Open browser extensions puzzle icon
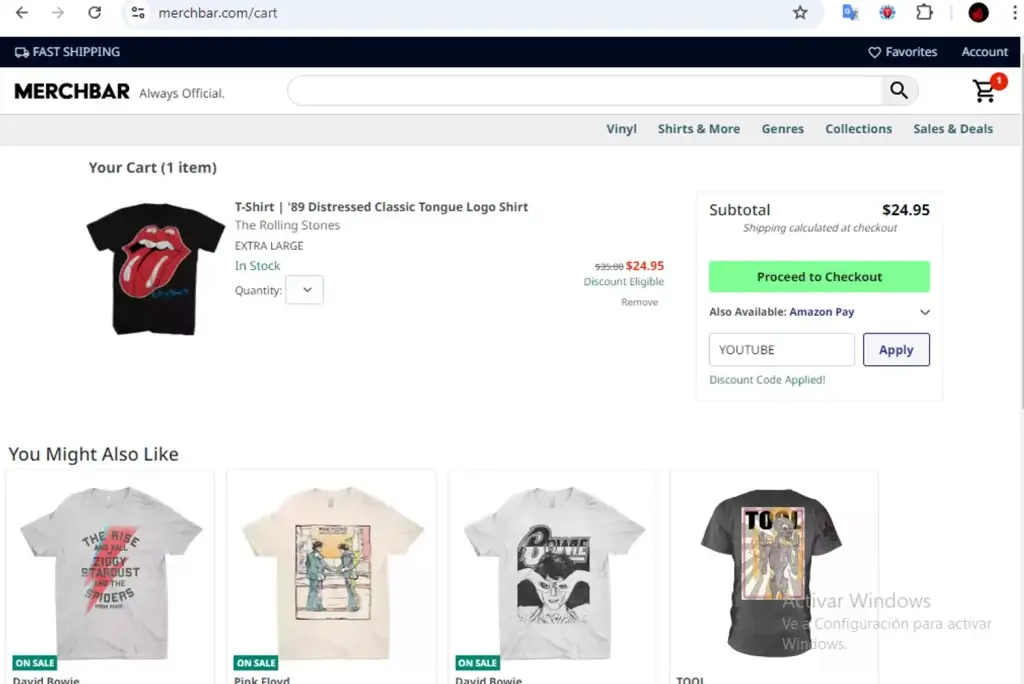1024x684 pixels. point(924,12)
